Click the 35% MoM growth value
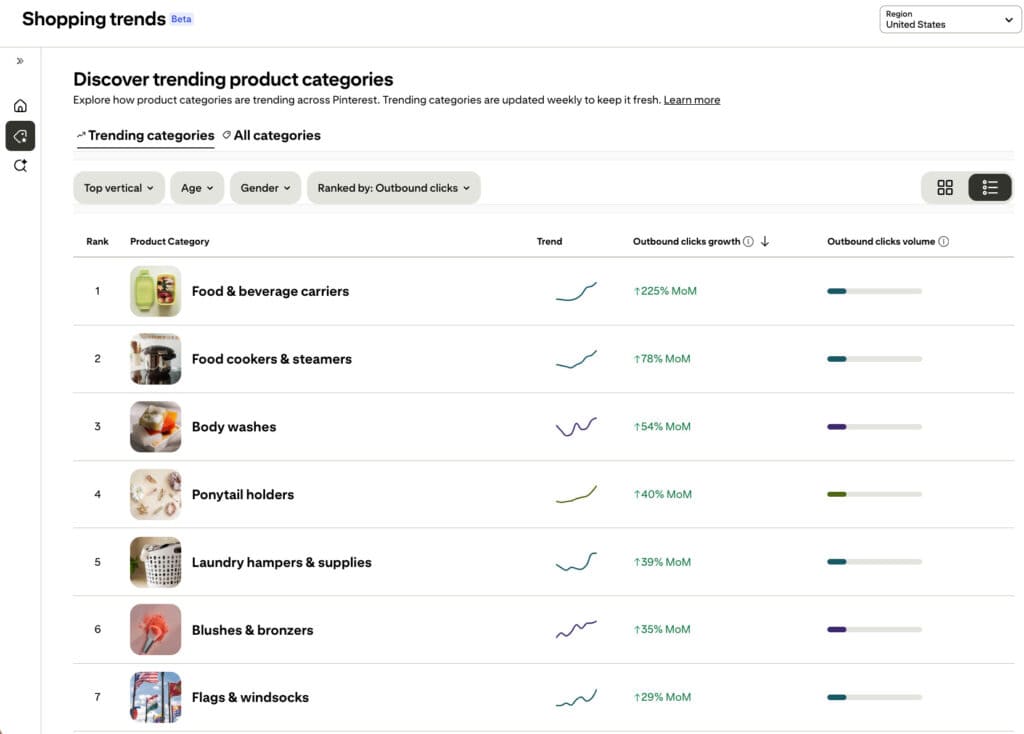The image size is (1024, 734). click(662, 630)
